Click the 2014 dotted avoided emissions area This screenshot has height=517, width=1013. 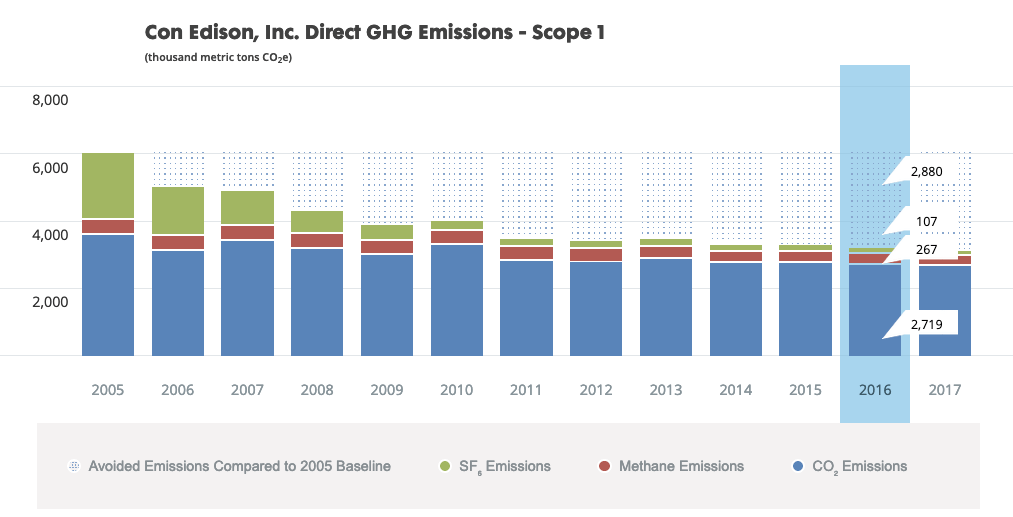tap(736, 198)
